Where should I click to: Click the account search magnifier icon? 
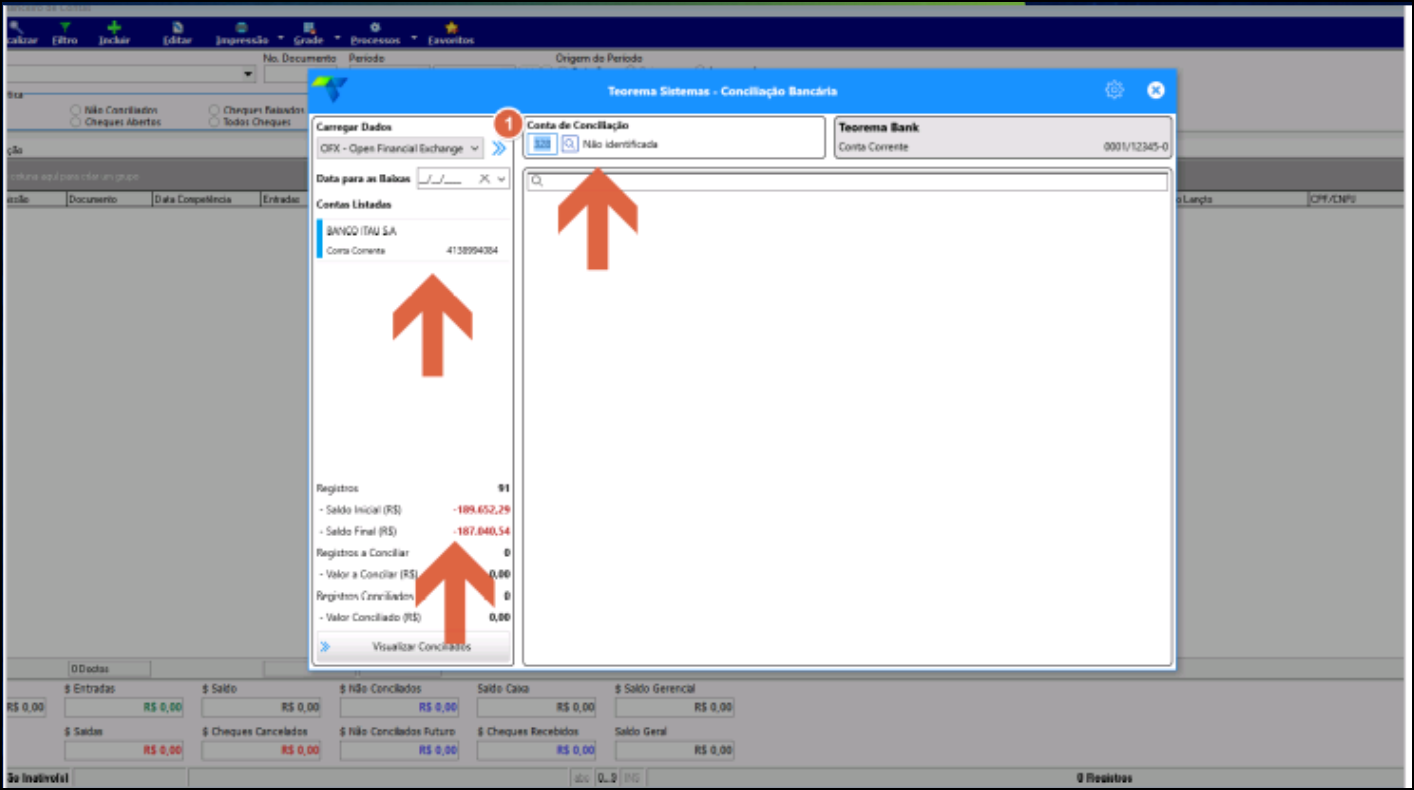click(x=569, y=144)
